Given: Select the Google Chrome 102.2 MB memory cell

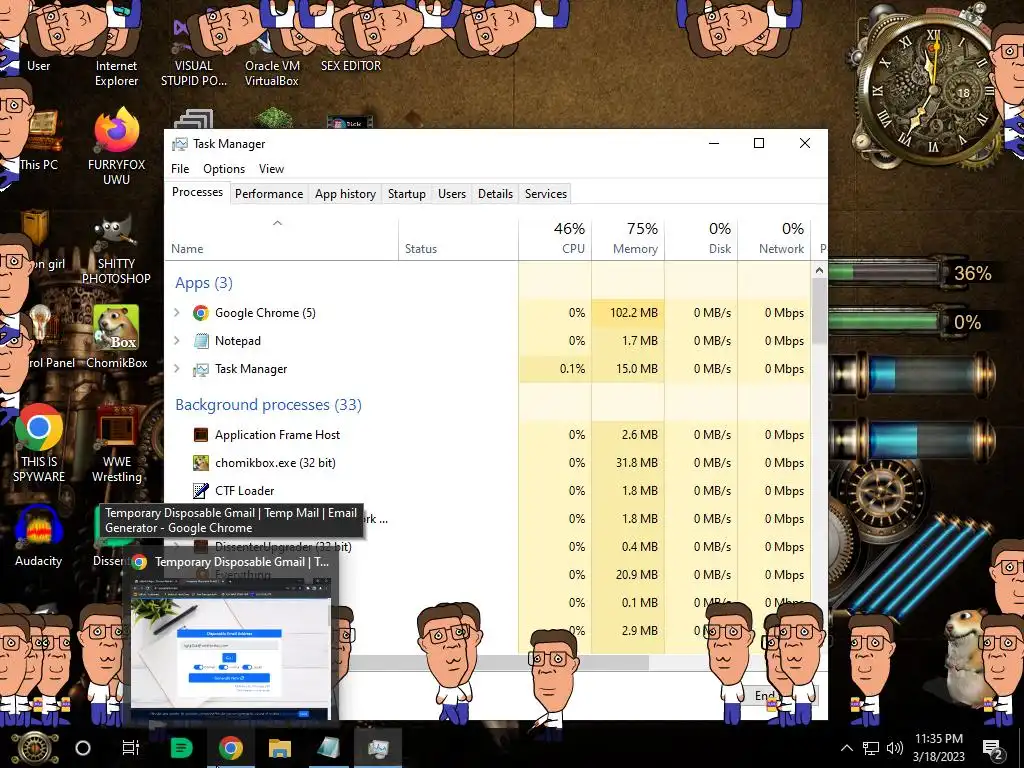Looking at the screenshot, I should click(x=628, y=313).
